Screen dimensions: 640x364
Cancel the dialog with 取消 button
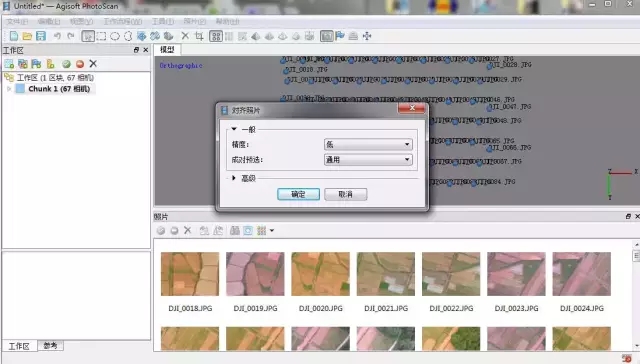(x=345, y=194)
